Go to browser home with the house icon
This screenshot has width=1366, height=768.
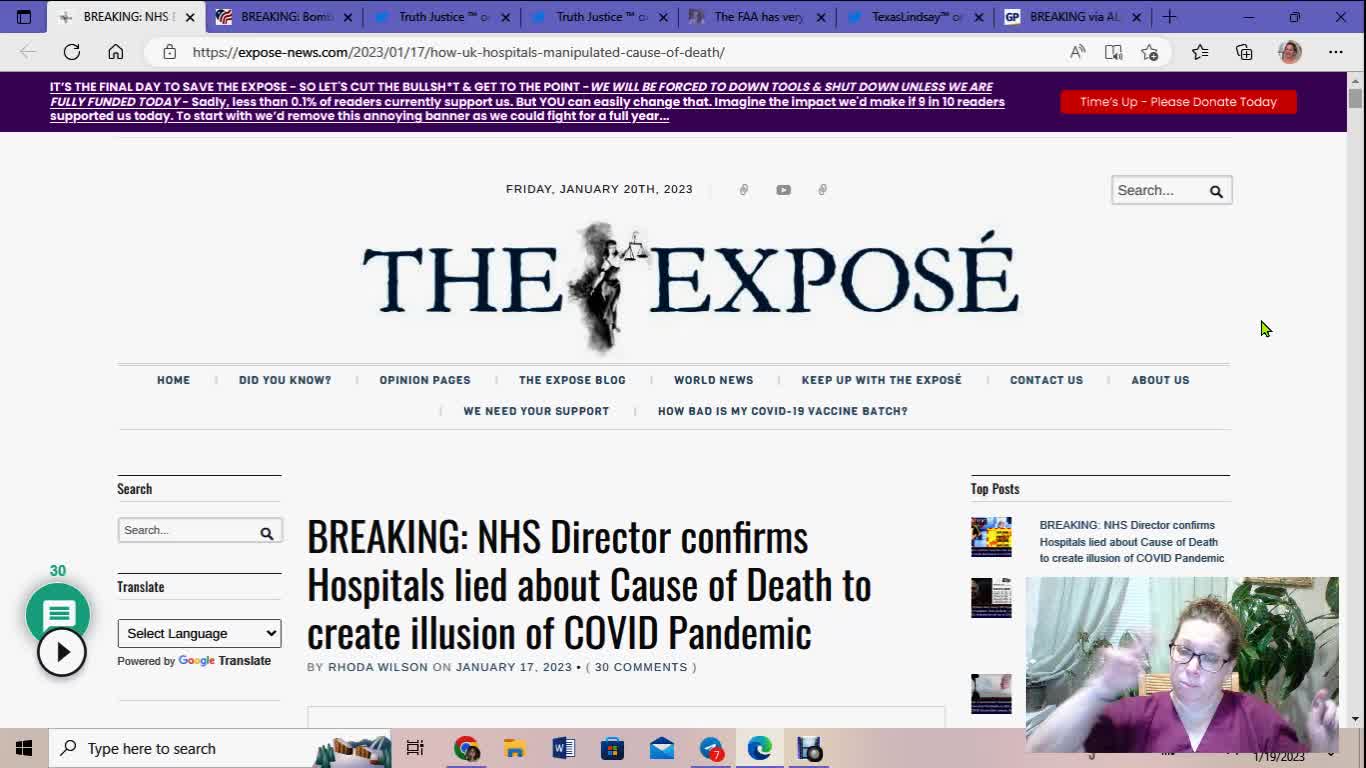(x=116, y=52)
